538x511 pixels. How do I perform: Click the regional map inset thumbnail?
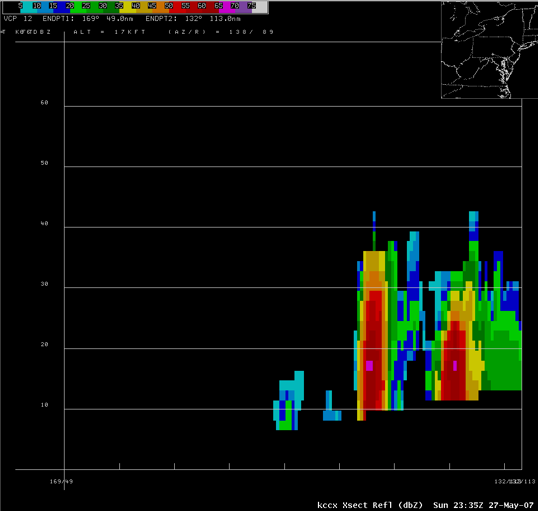pos(490,50)
